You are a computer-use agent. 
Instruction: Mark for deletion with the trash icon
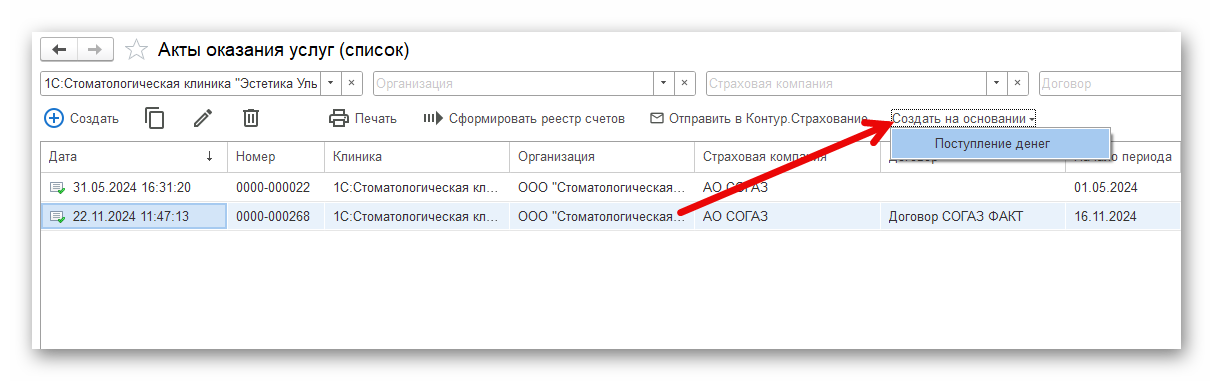[251, 118]
